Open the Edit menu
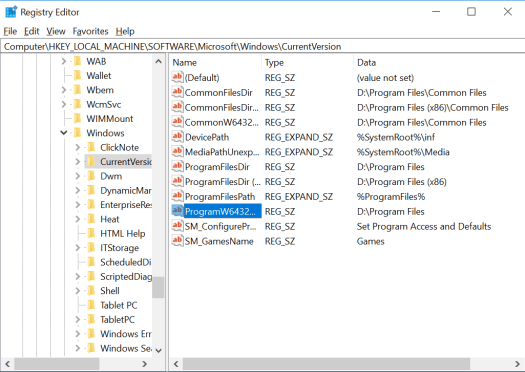The width and height of the screenshot is (525, 372). point(31,31)
